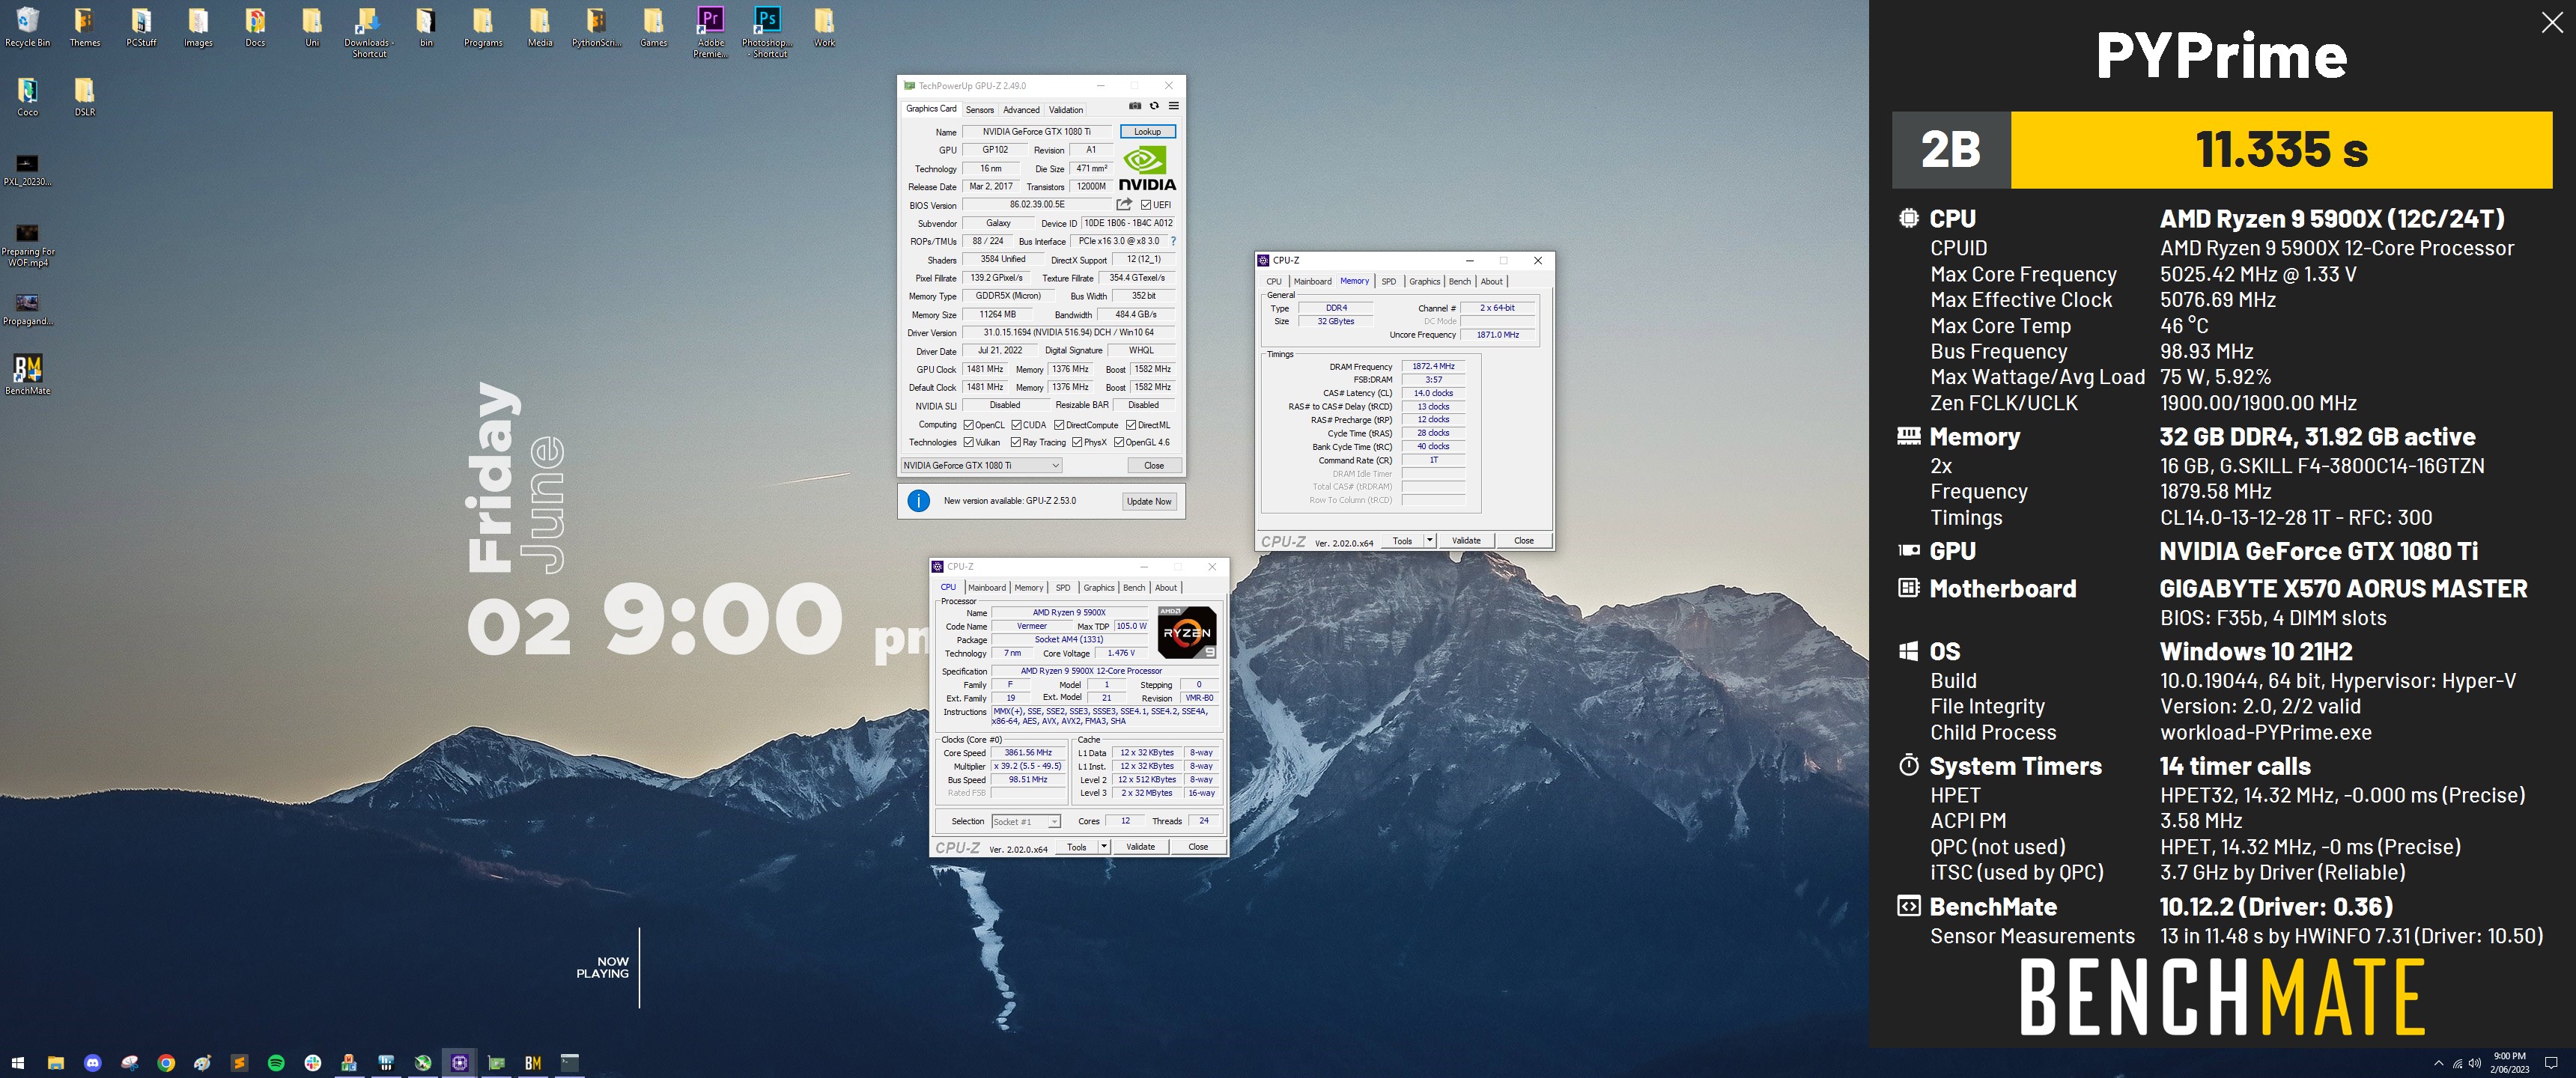
Task: Toggle the PhysX checkbox
Action: click(1077, 442)
